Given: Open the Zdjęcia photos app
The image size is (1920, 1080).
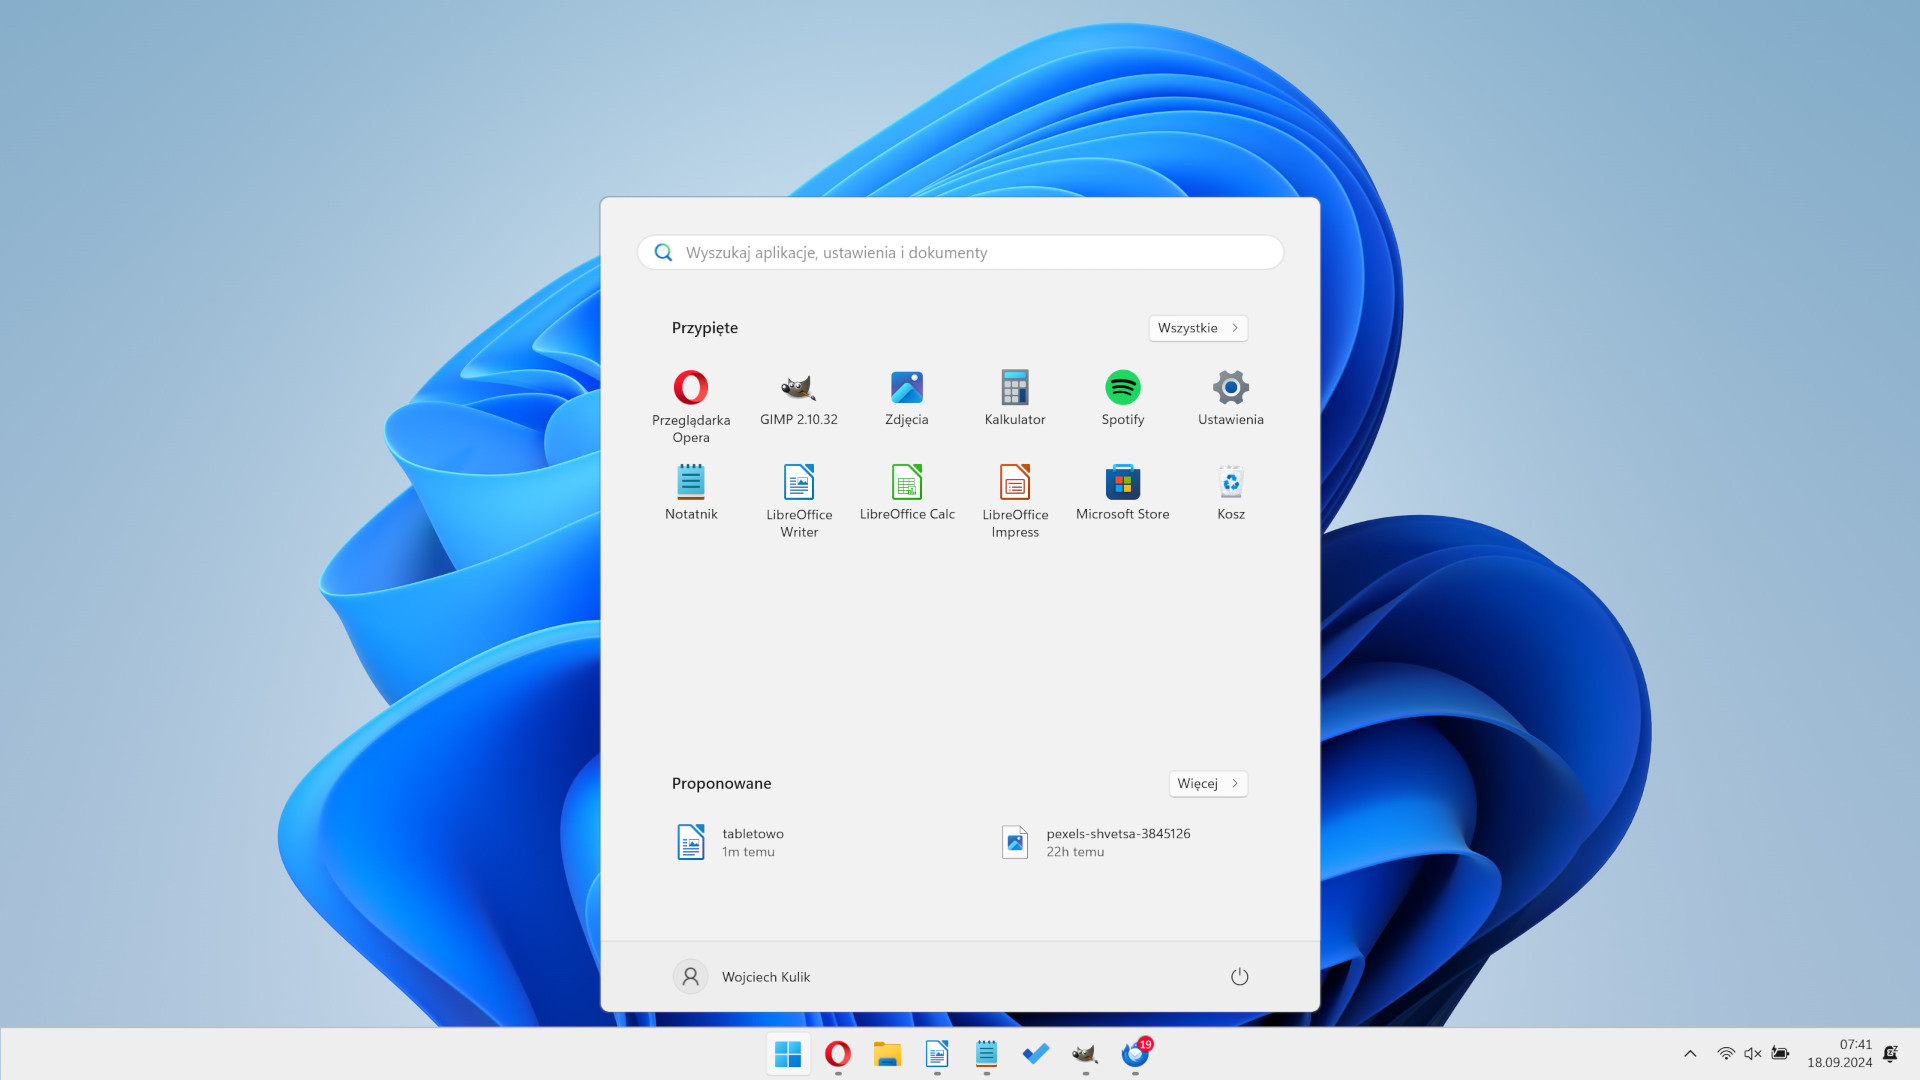Looking at the screenshot, I should (907, 398).
